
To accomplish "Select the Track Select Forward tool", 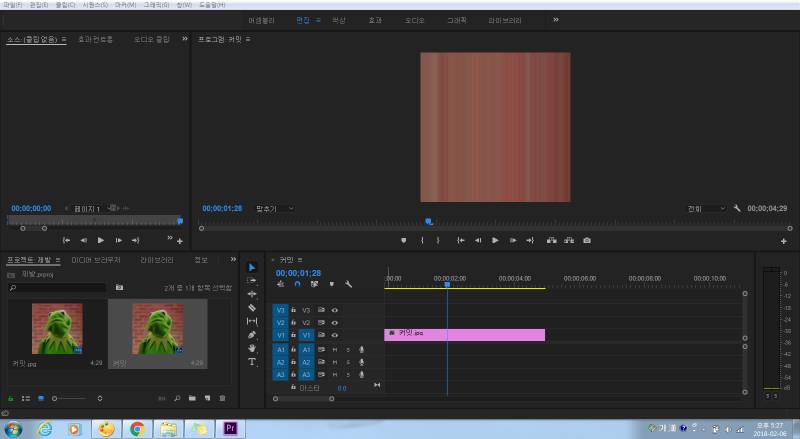I will [252, 281].
